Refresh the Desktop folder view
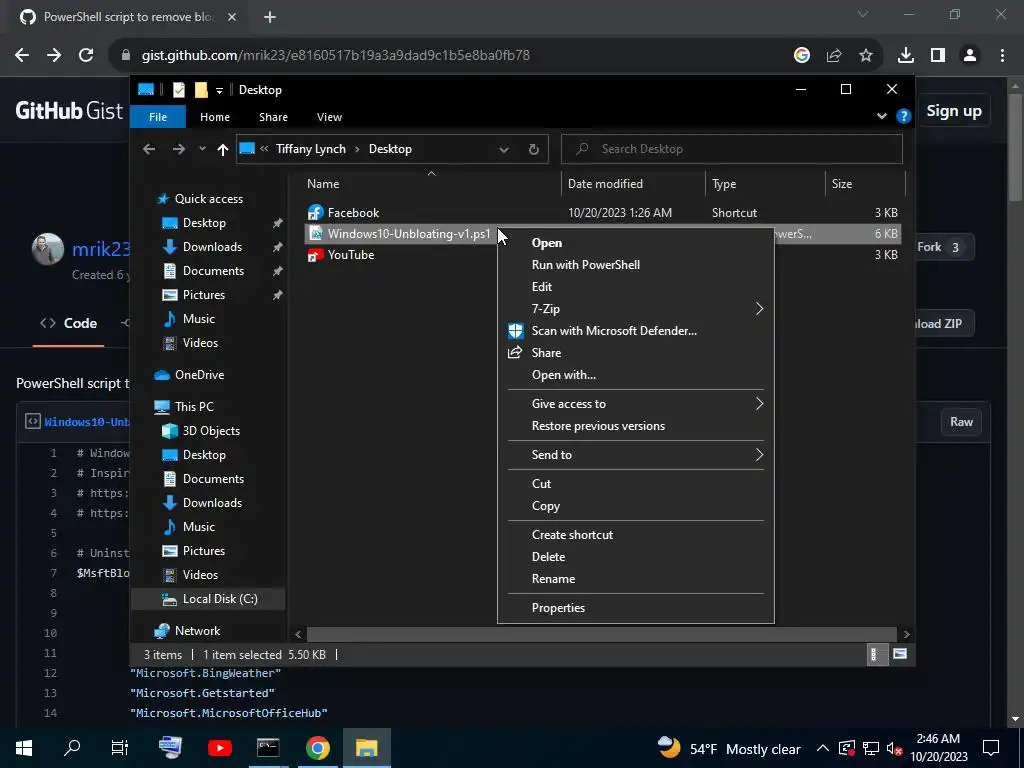 tap(534, 149)
